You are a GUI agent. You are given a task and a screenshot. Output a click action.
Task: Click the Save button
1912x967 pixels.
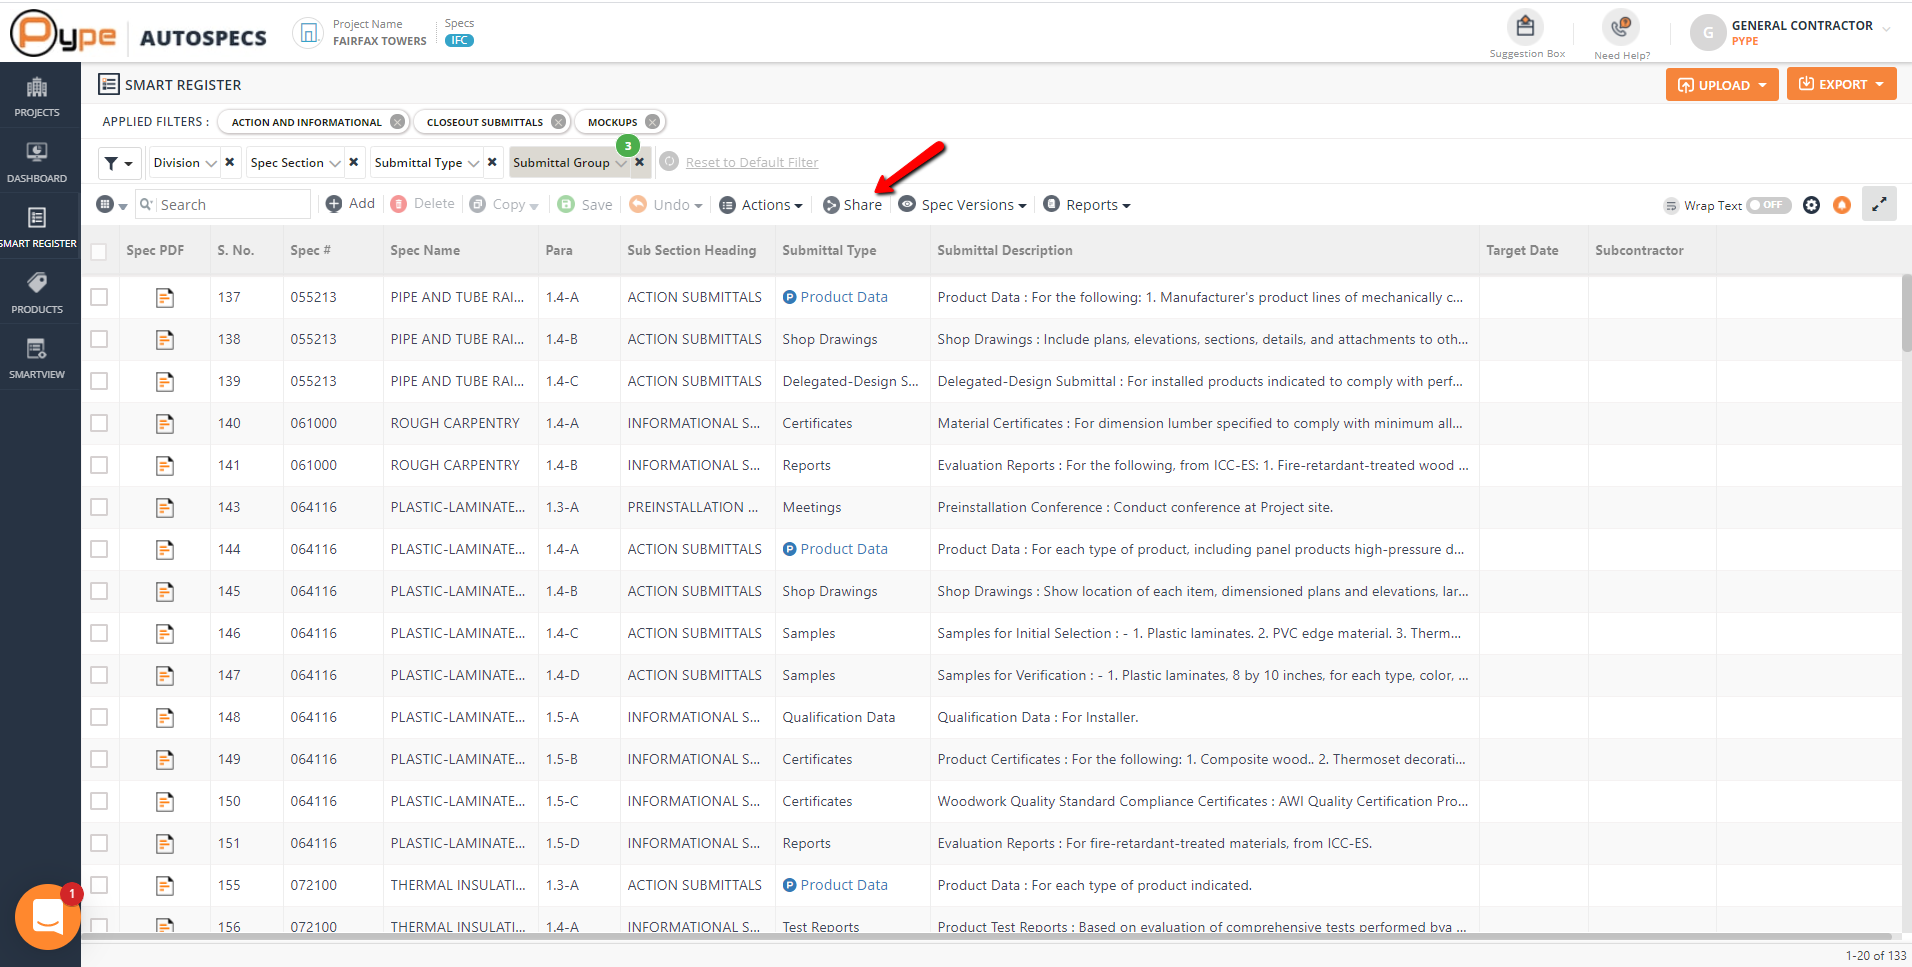pos(585,205)
